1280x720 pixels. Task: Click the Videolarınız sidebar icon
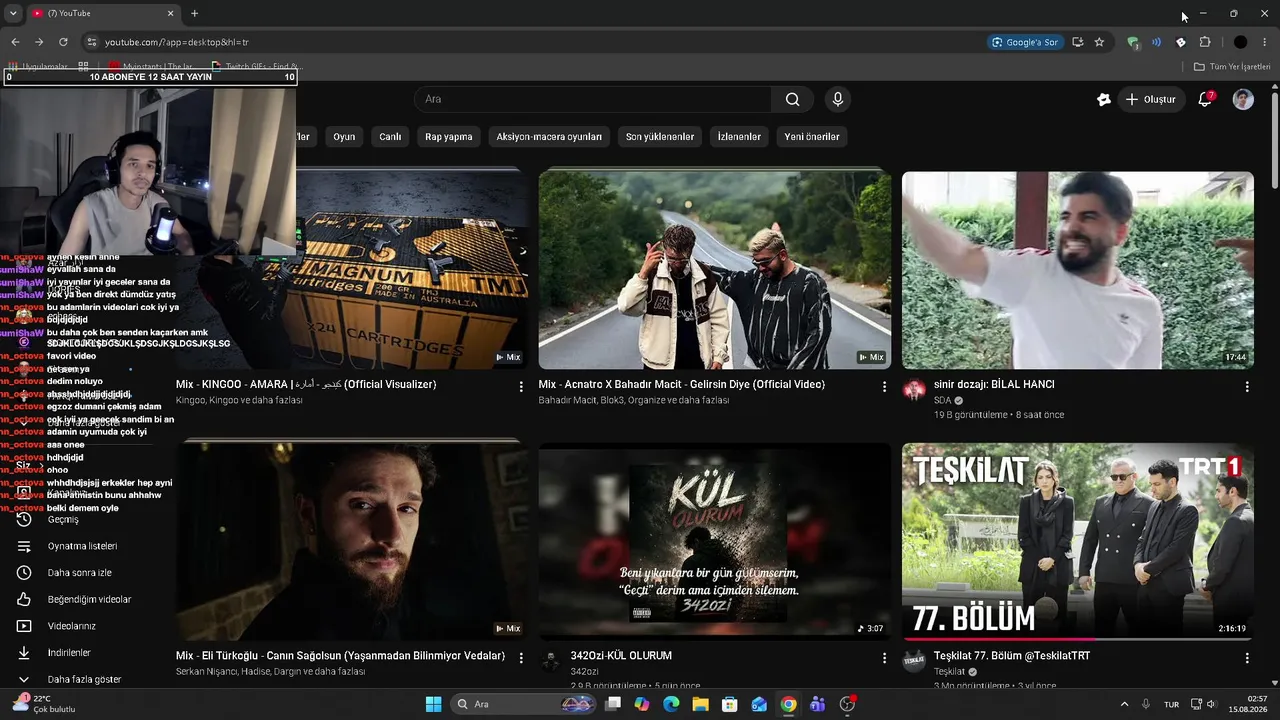24,626
